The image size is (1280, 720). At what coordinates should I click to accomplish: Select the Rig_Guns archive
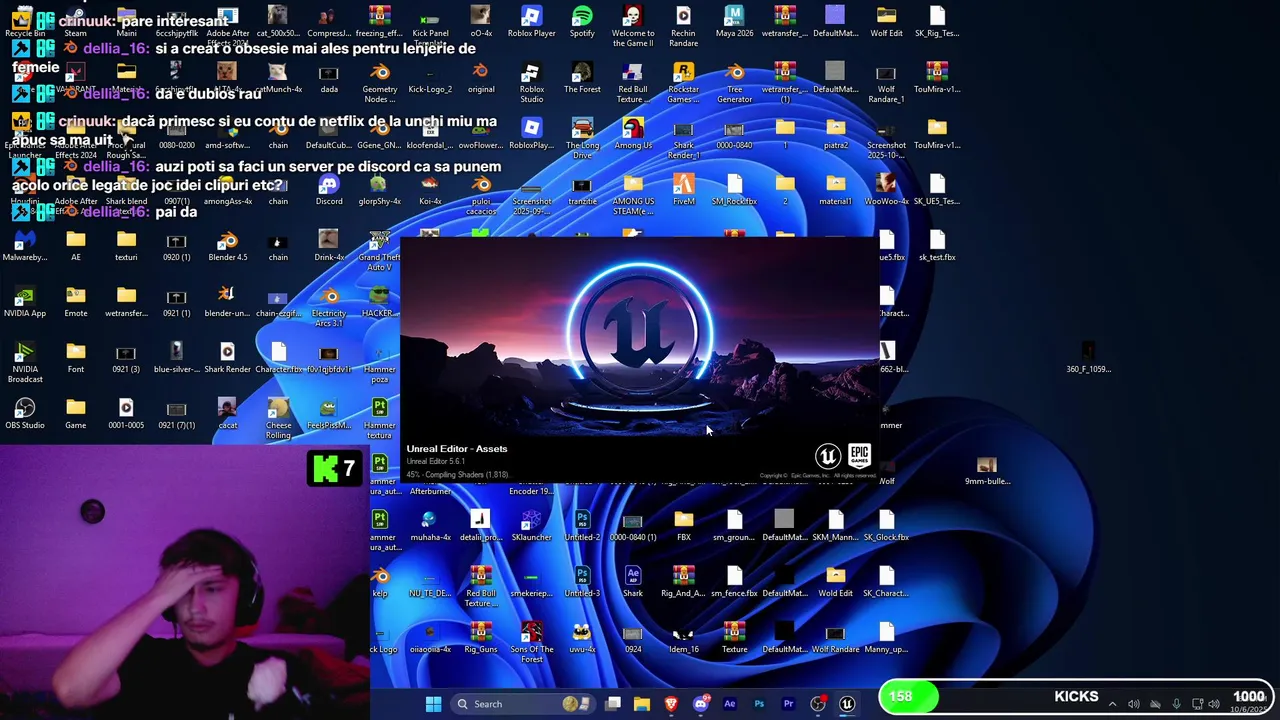(x=481, y=638)
